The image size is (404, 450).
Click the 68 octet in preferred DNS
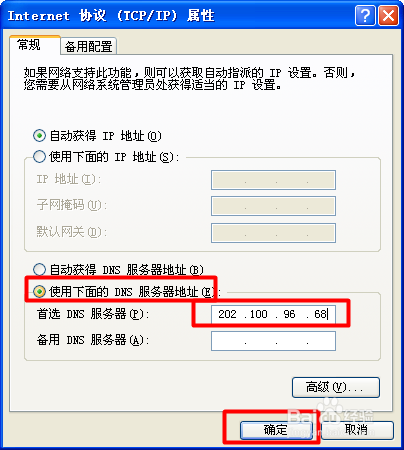point(320,314)
